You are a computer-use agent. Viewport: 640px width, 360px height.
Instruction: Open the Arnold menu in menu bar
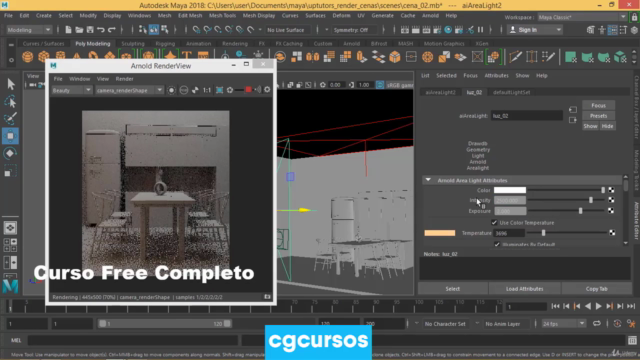(430, 16)
